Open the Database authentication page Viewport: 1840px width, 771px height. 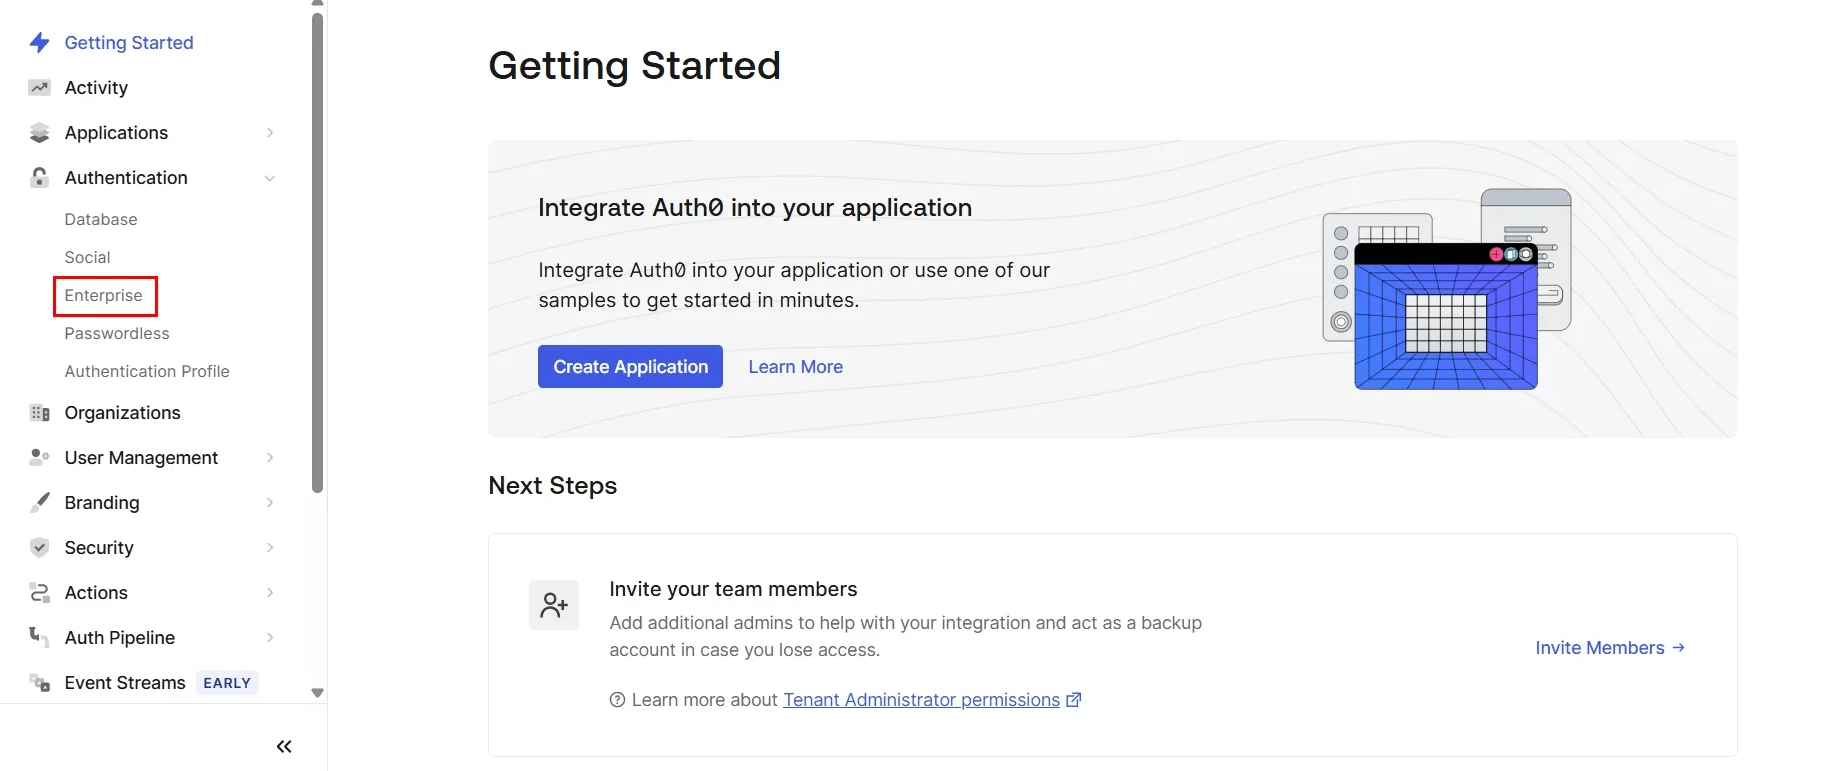[101, 219]
